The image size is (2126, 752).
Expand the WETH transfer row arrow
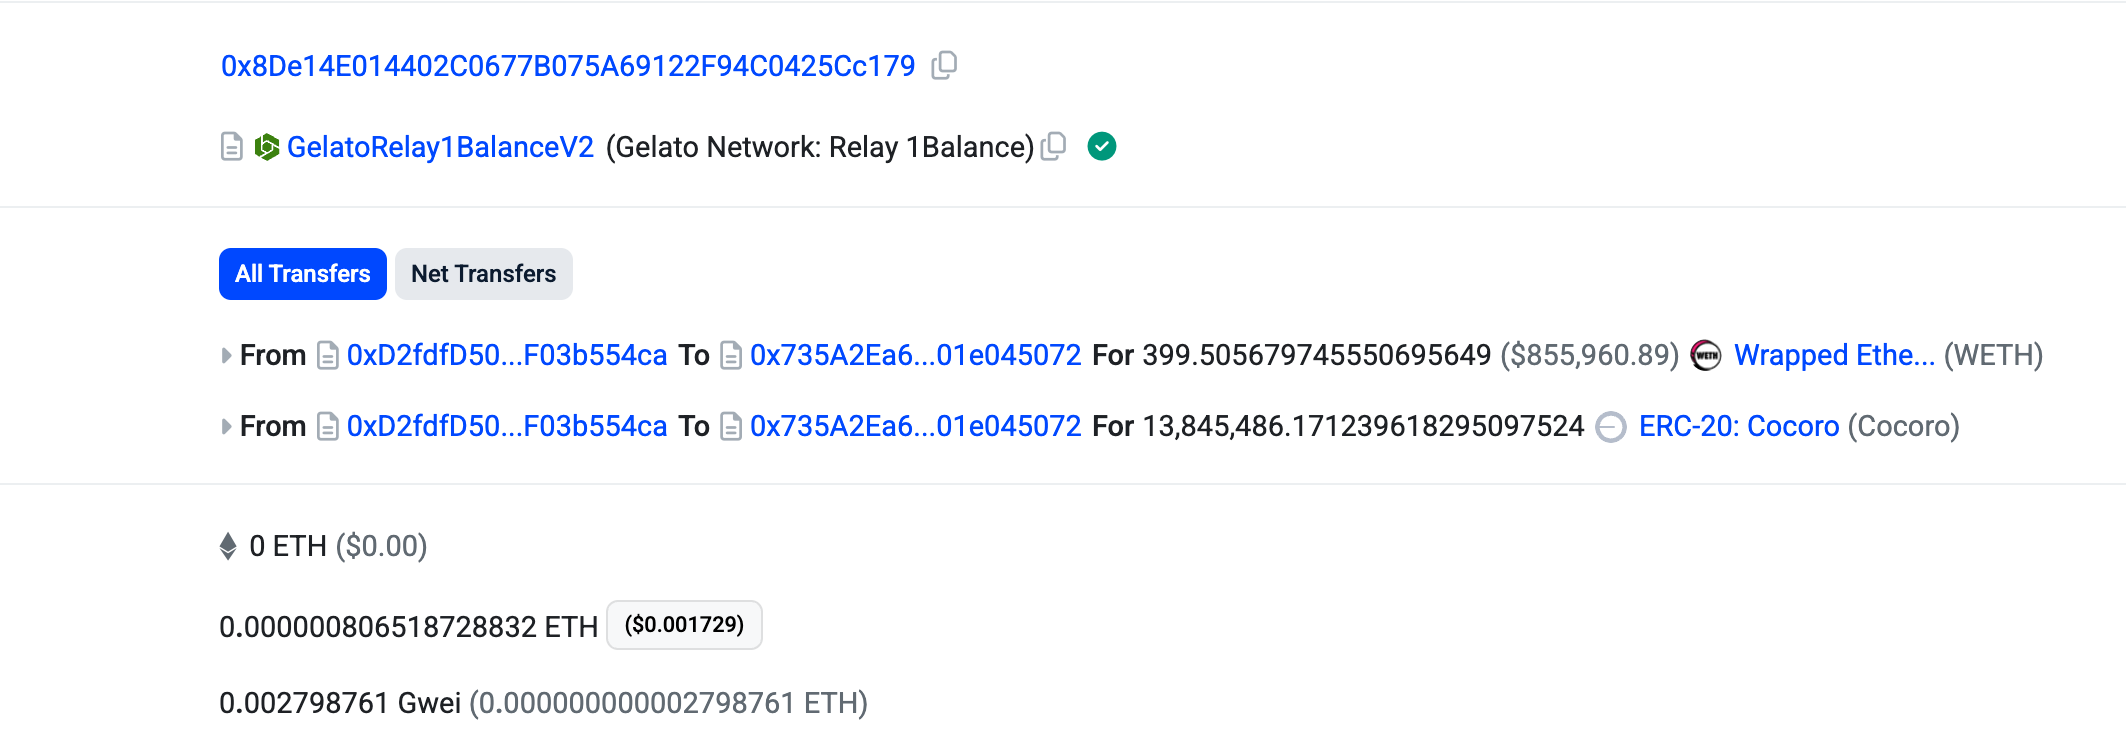(x=226, y=355)
